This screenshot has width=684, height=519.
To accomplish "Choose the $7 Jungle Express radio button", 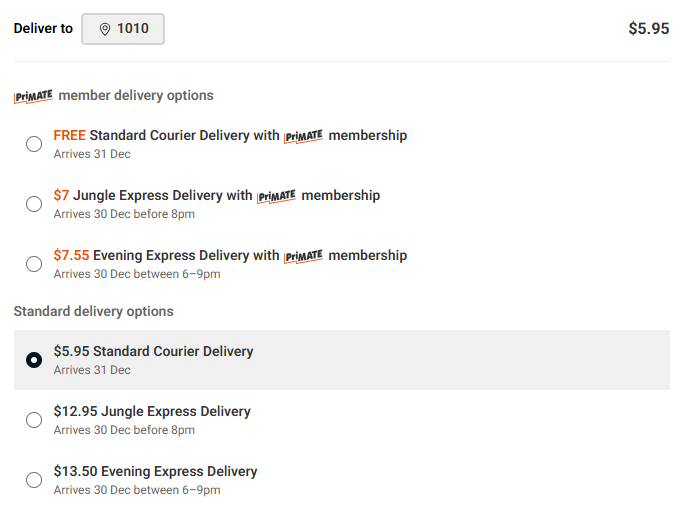I will pos(34,204).
